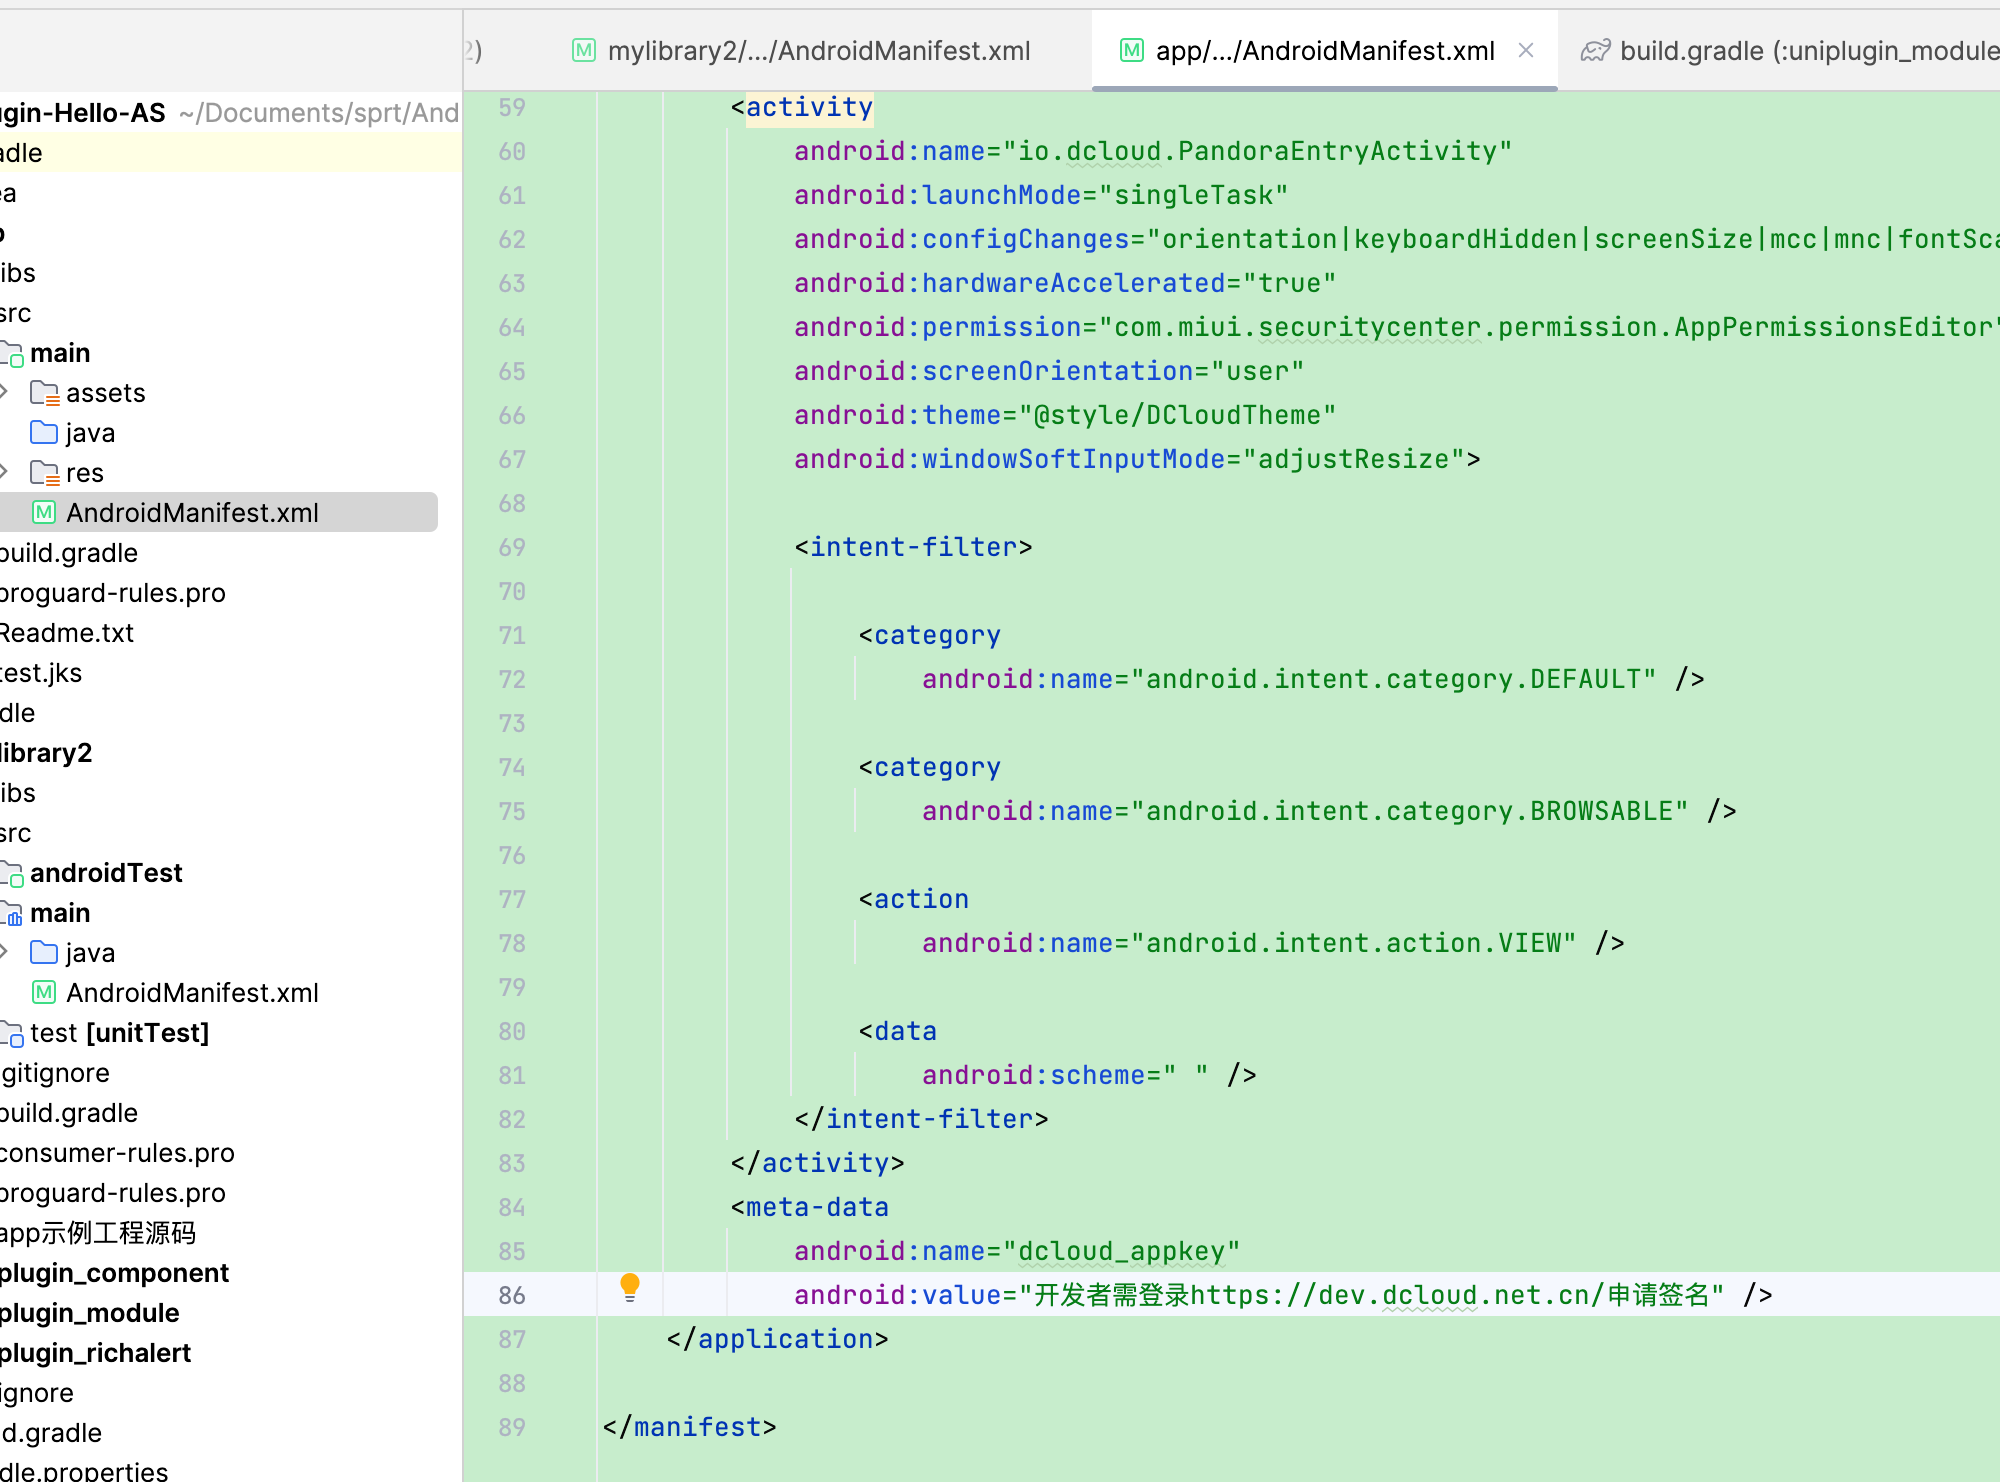Close the app AndroidManifest.xml tab
Viewport: 2000px width, 1482px height.
(x=1526, y=50)
